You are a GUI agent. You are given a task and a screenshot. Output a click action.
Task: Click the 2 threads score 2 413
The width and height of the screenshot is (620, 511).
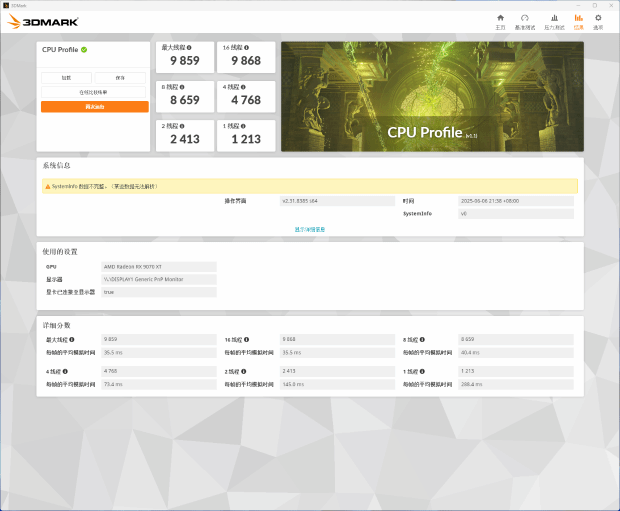[185, 139]
